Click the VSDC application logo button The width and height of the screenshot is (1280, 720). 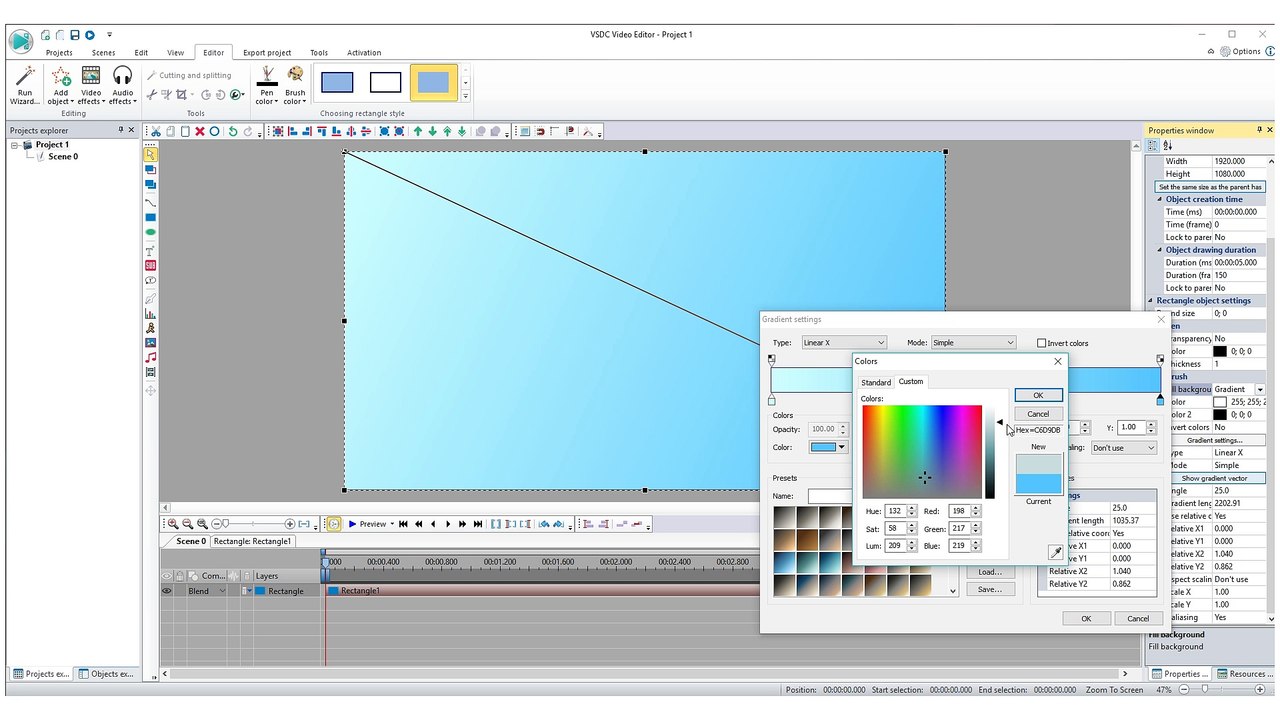20,41
